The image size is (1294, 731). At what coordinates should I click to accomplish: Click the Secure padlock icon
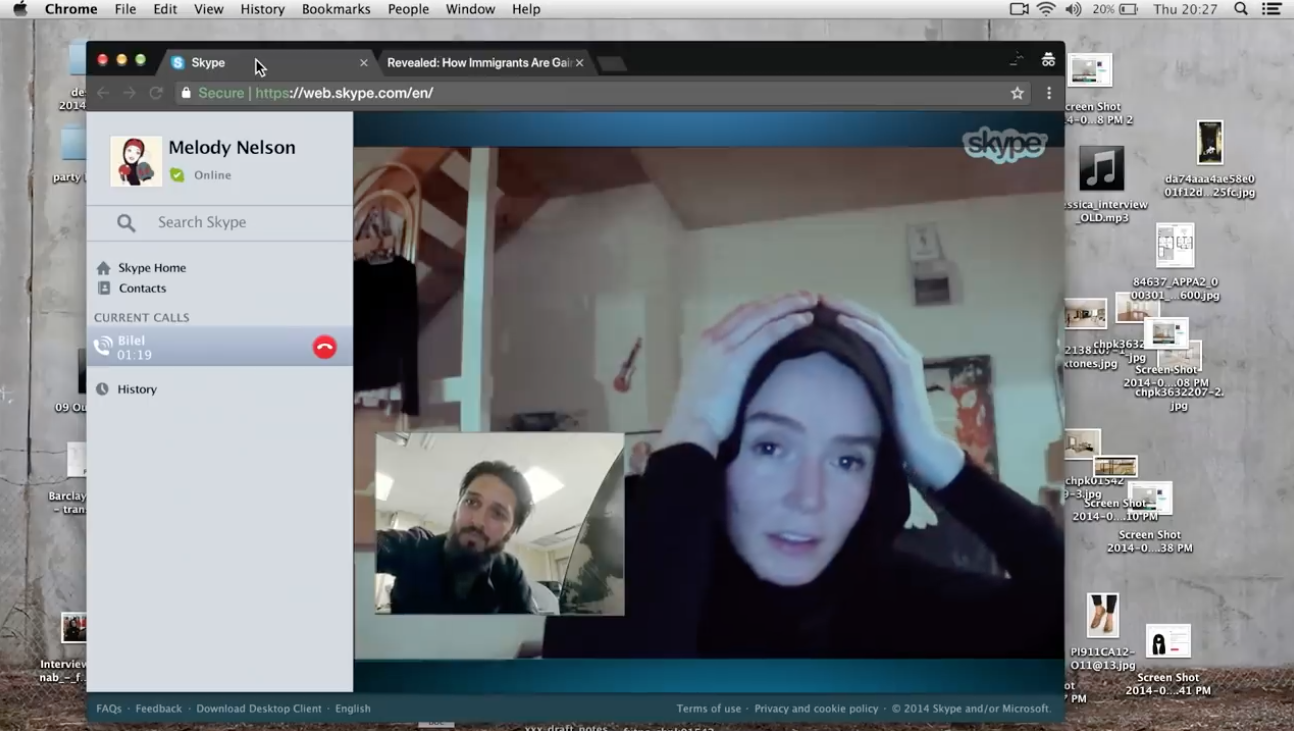pos(186,93)
